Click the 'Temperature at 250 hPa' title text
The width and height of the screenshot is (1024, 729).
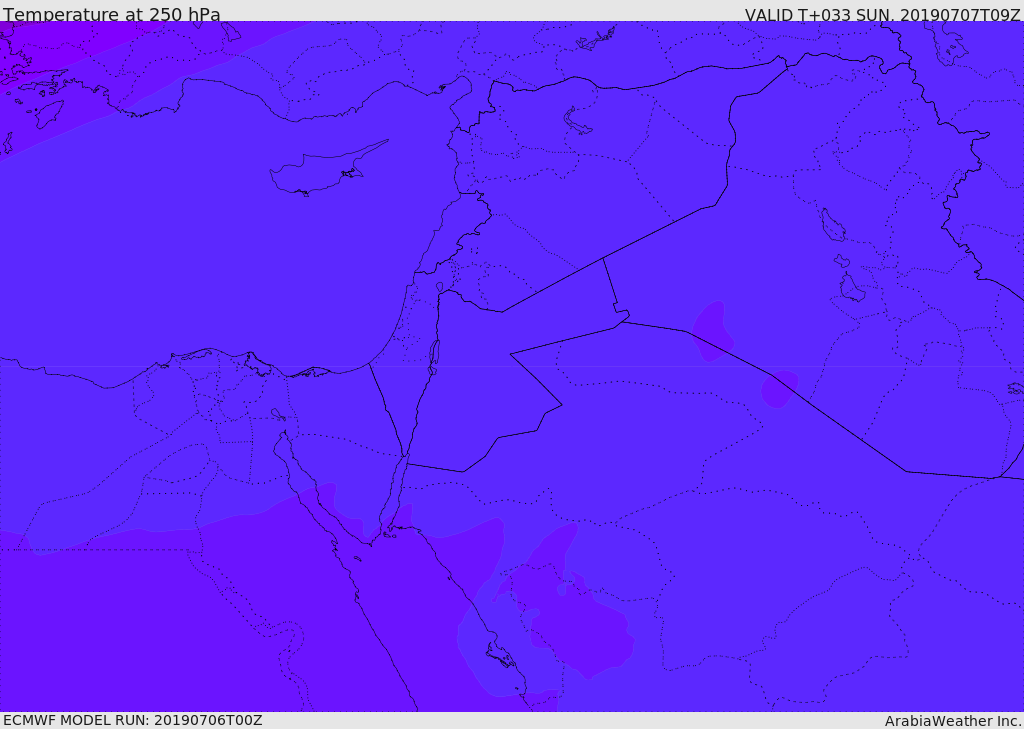coord(112,14)
